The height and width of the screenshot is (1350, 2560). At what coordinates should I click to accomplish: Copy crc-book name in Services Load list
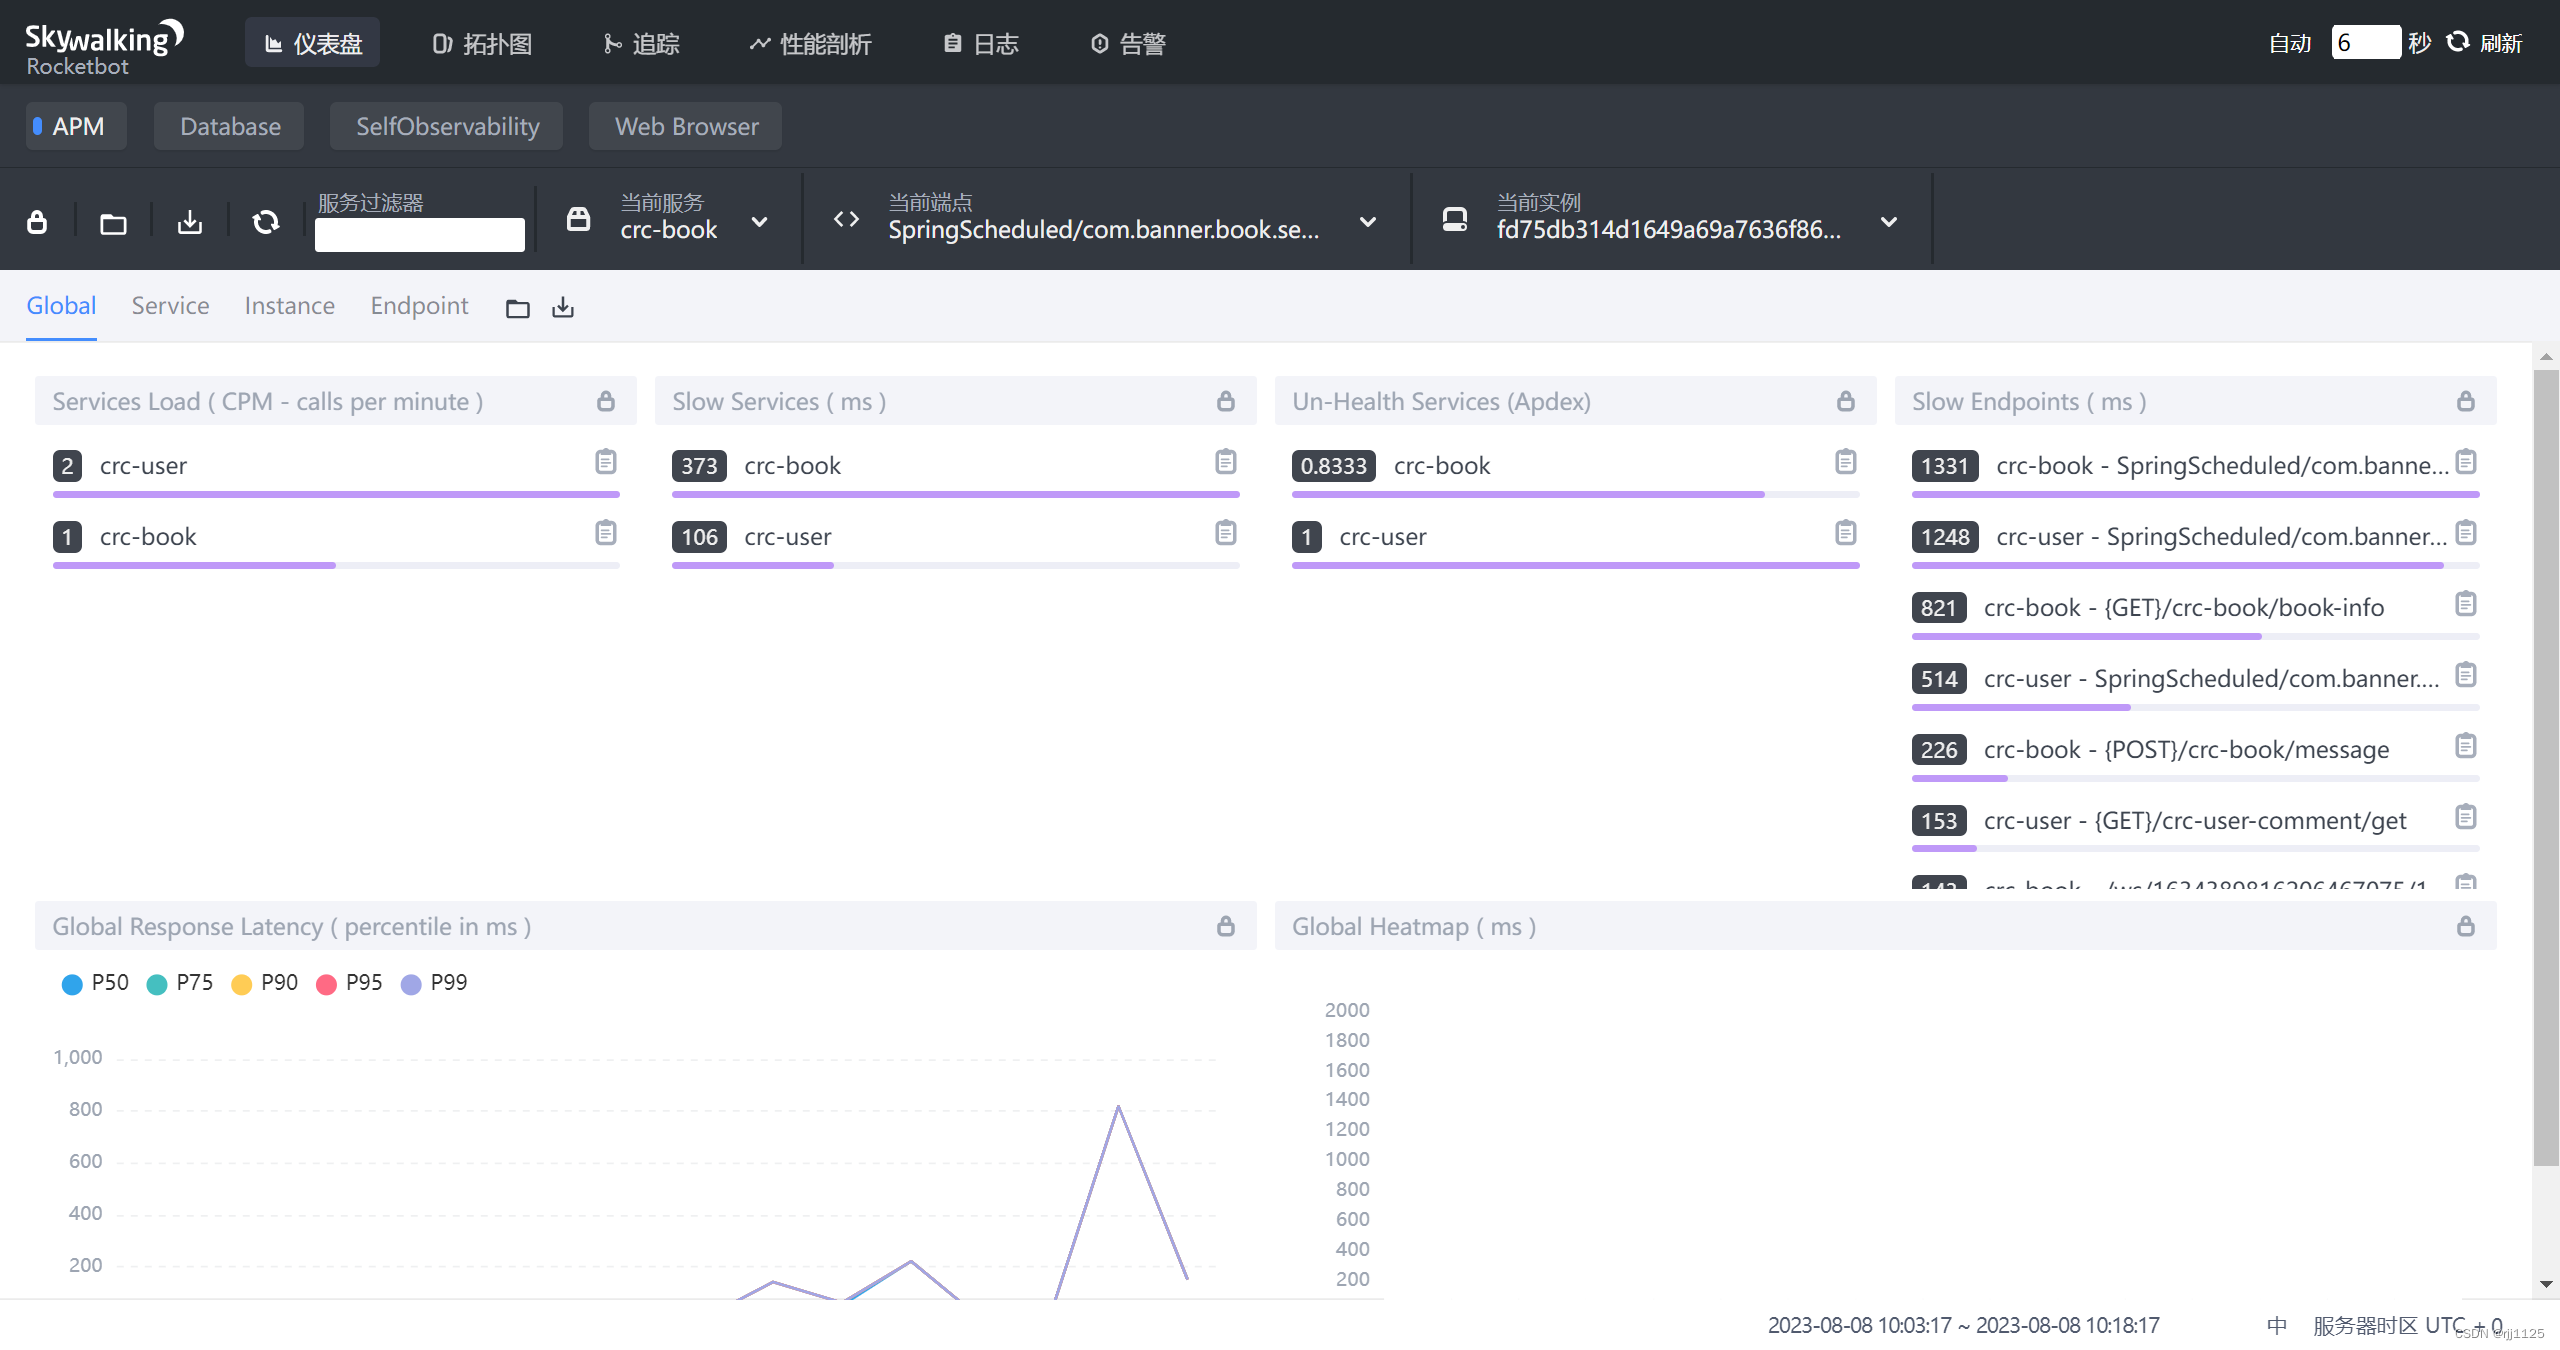pyautogui.click(x=606, y=533)
